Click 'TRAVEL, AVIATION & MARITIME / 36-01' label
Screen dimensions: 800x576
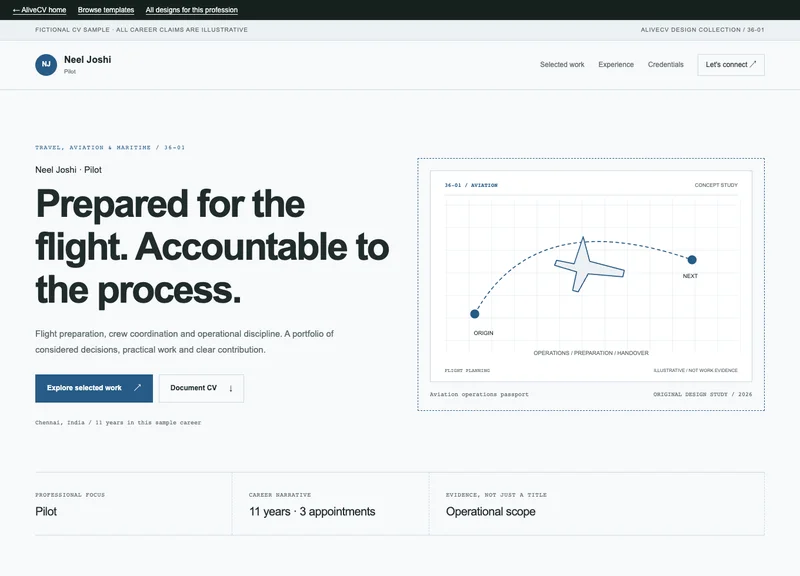[110, 147]
